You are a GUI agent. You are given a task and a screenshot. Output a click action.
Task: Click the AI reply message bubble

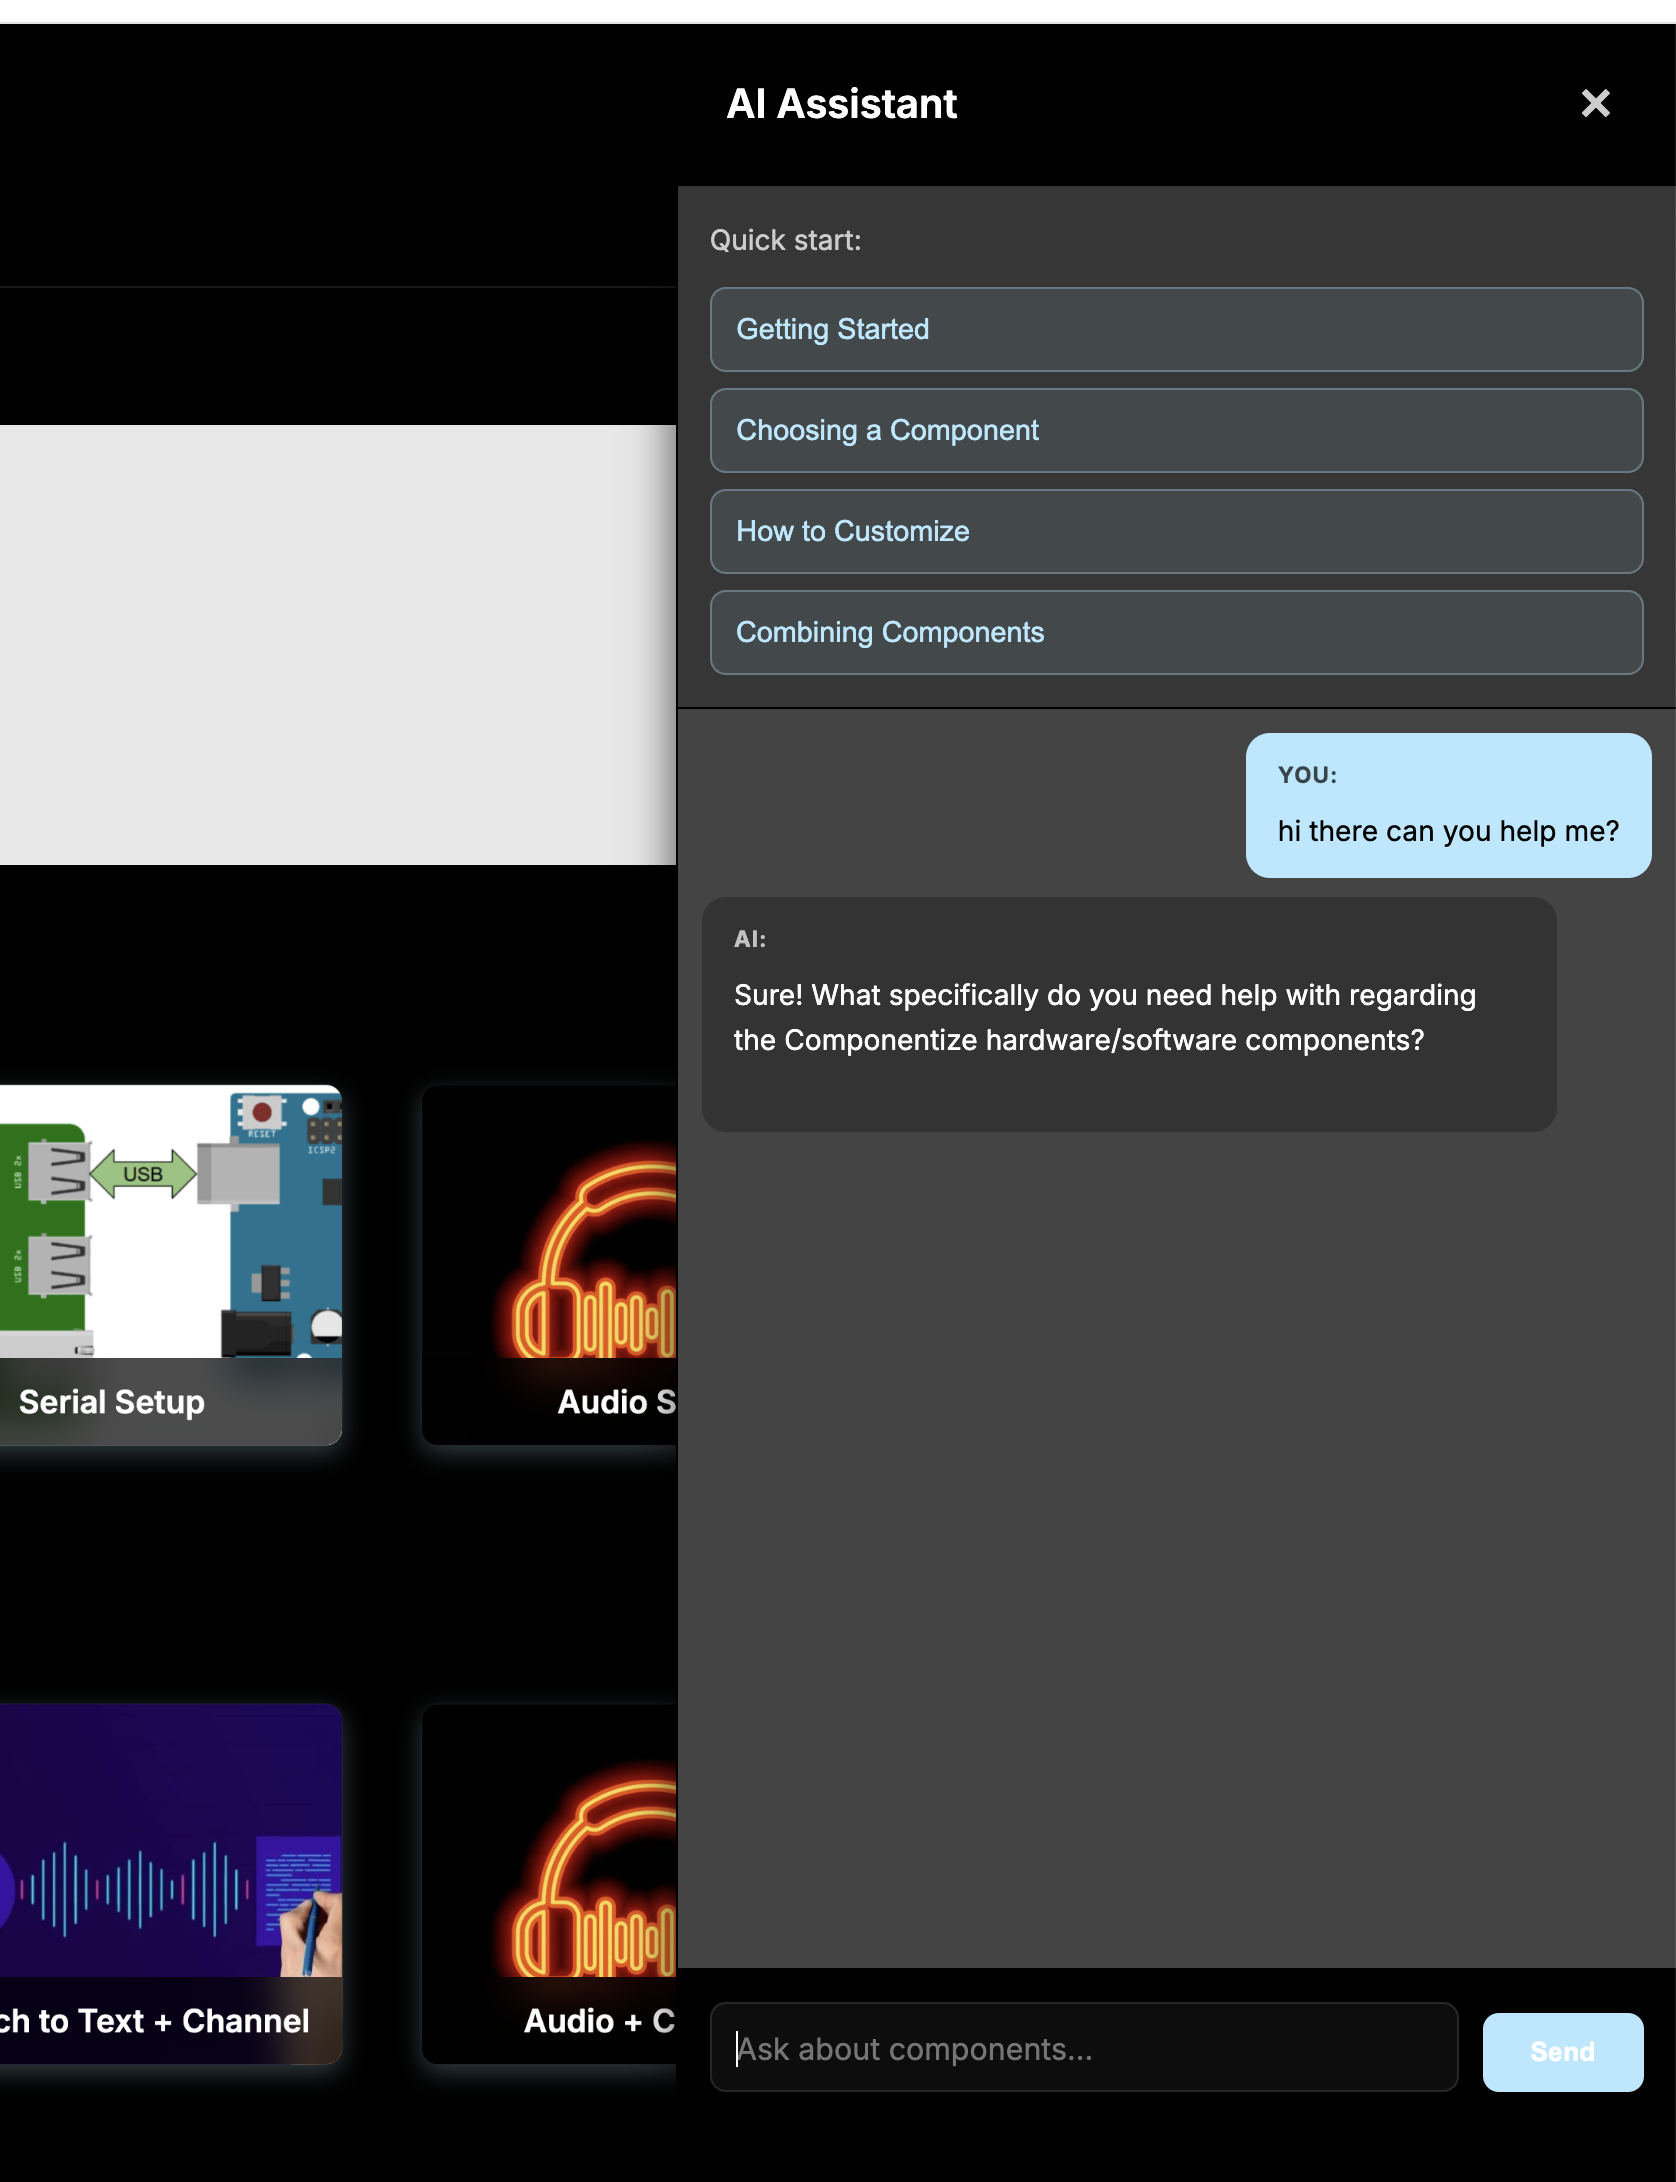1129,1014
